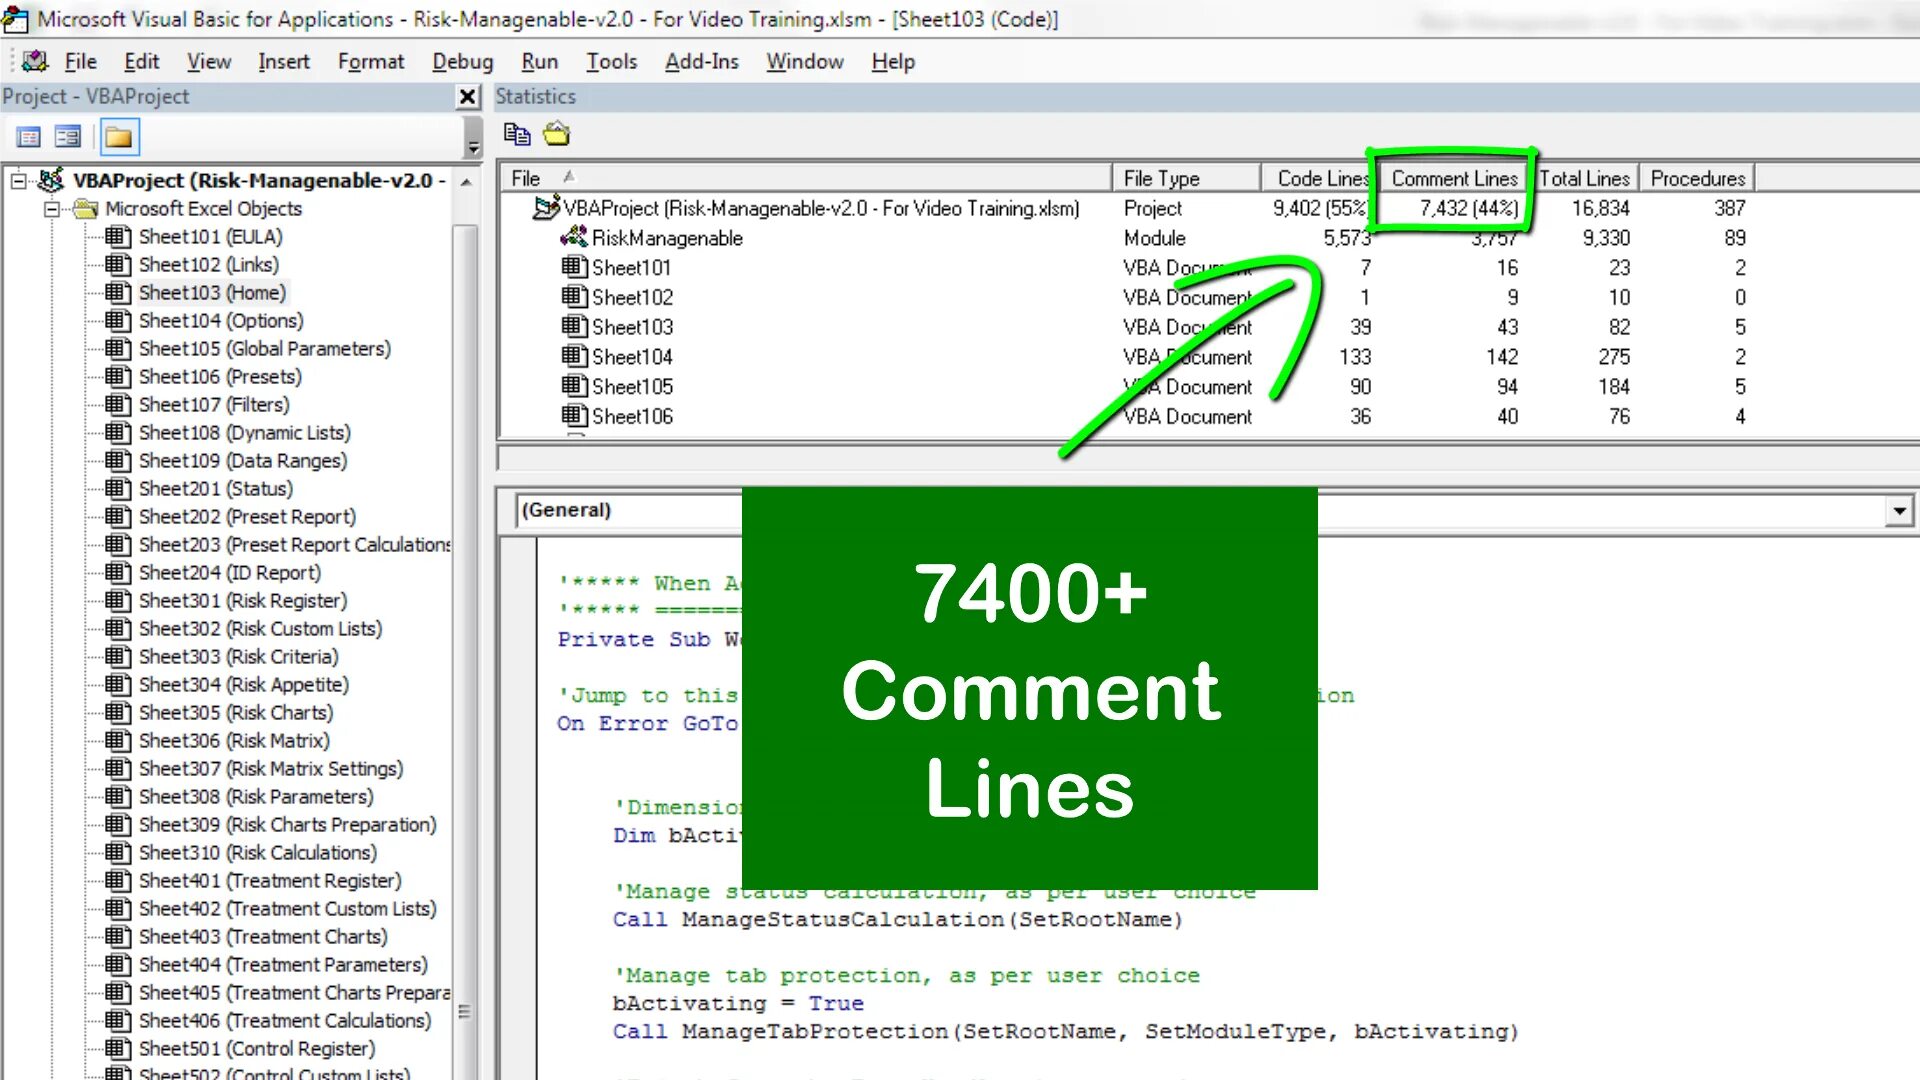
Task: Click VBAProject icon in statistics file list
Action: pyautogui.click(x=546, y=208)
